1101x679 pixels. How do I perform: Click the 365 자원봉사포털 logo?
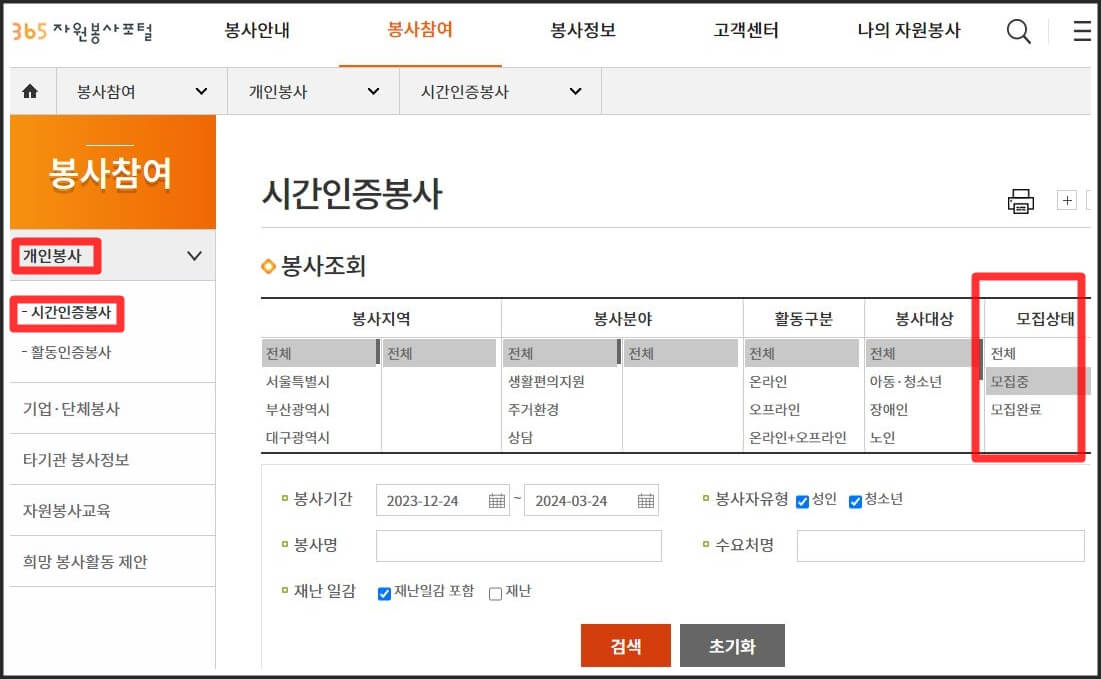79,31
